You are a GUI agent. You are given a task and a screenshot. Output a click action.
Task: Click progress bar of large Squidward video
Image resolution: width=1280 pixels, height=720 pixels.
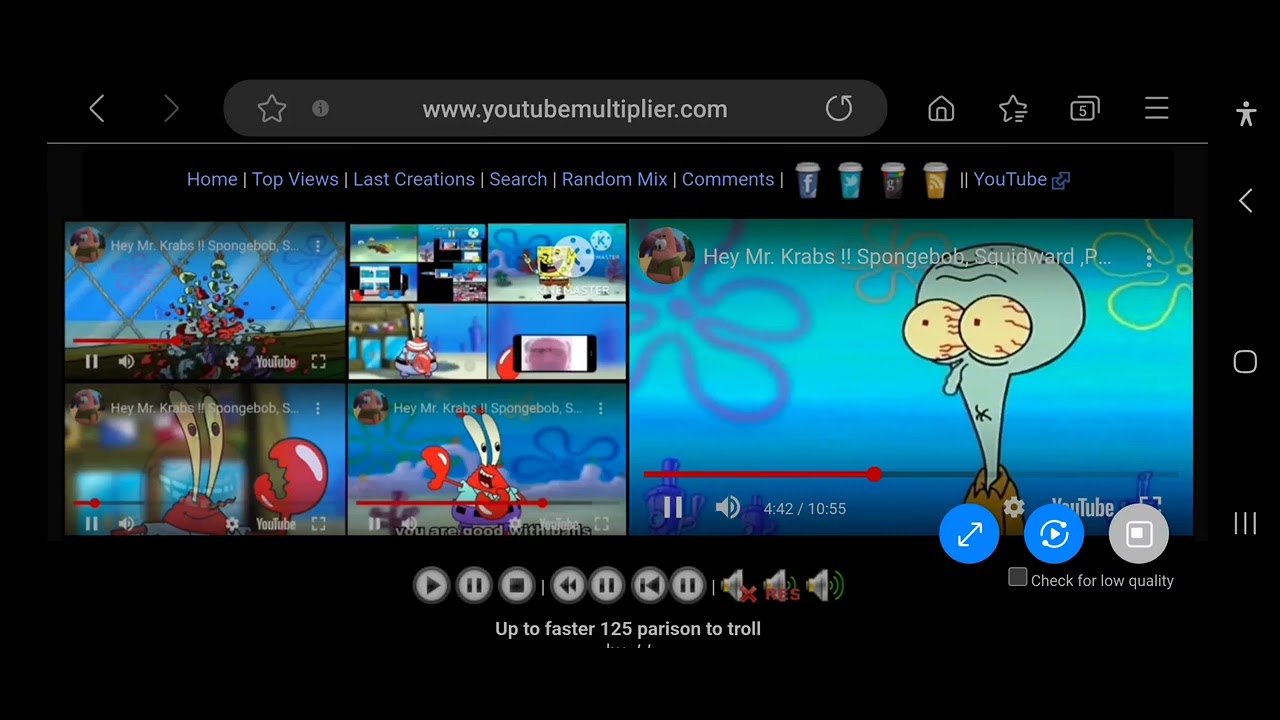tap(910, 474)
